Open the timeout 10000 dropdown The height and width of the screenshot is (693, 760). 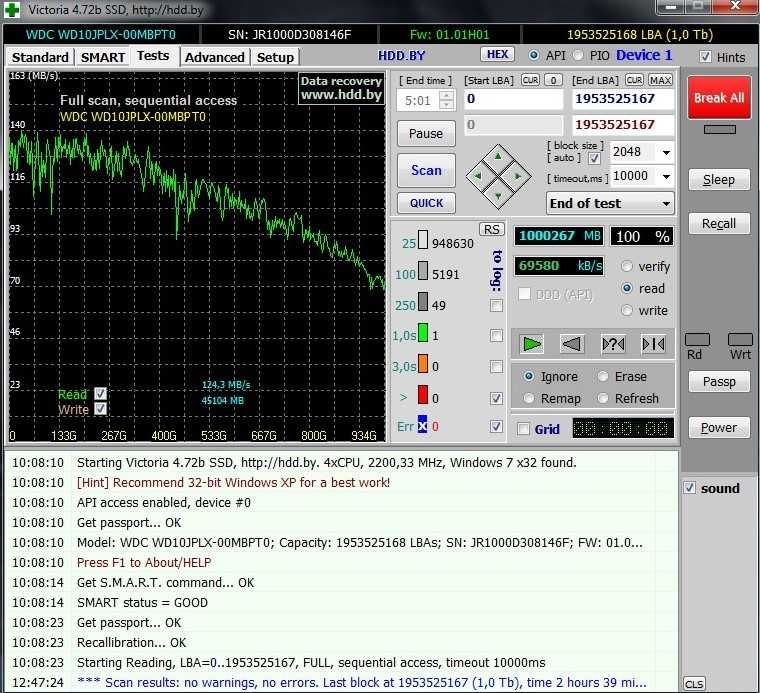tap(666, 177)
